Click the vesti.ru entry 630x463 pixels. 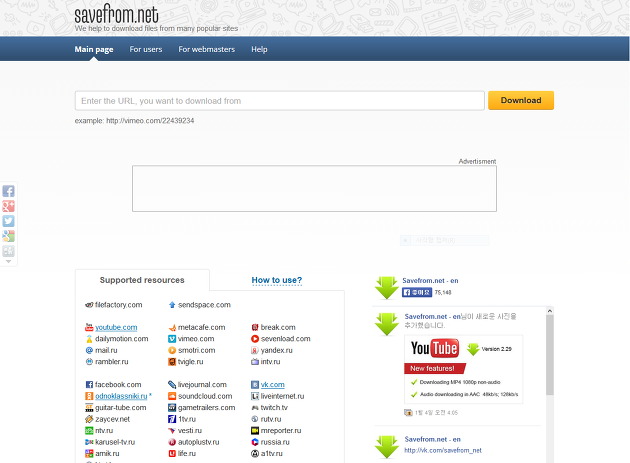point(185,430)
